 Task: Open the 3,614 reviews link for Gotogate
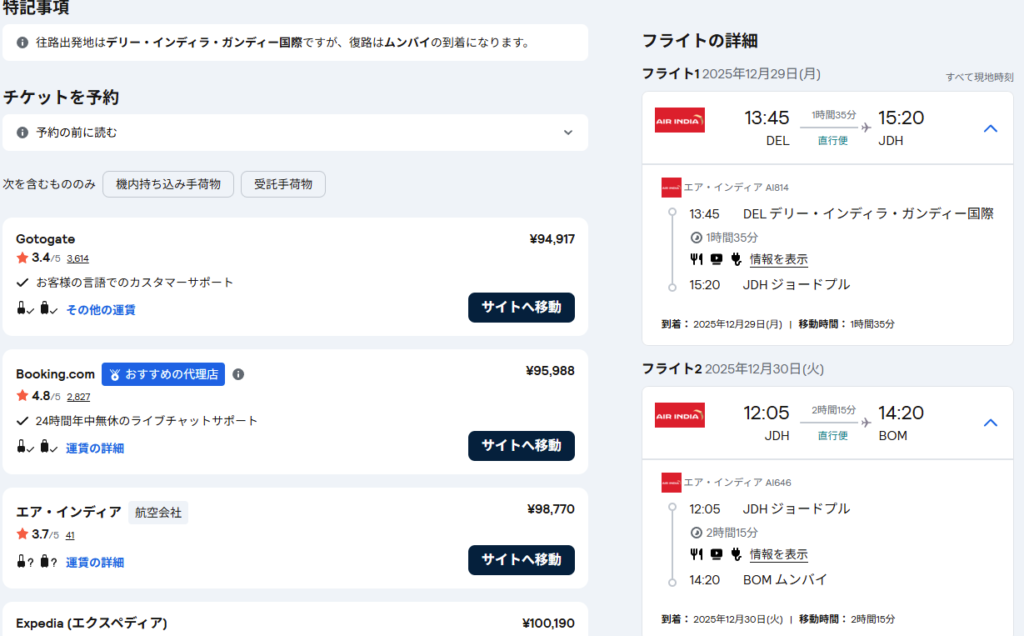tap(78, 258)
